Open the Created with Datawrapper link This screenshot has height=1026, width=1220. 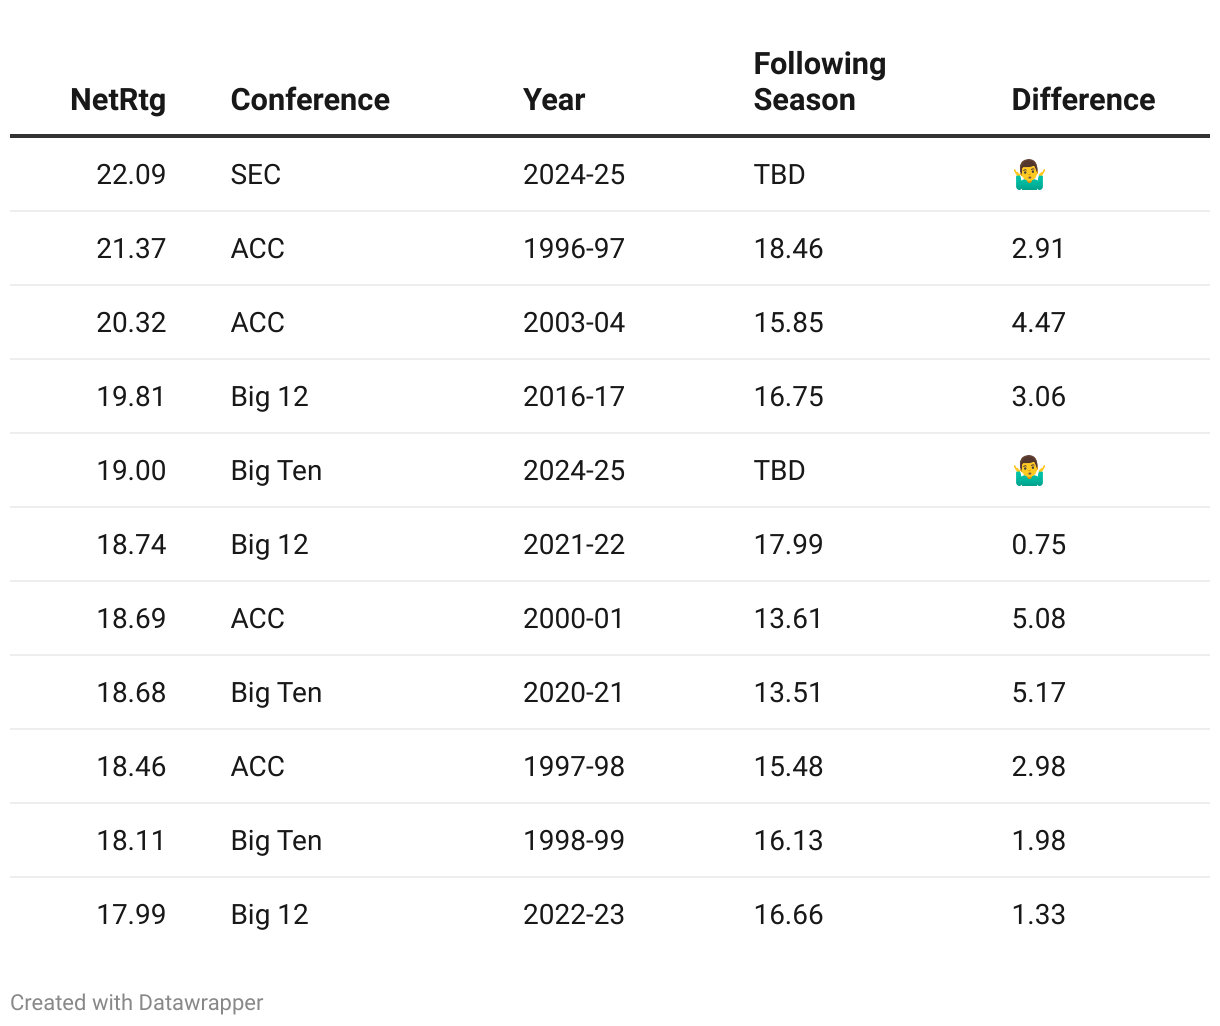pyautogui.click(x=137, y=1002)
